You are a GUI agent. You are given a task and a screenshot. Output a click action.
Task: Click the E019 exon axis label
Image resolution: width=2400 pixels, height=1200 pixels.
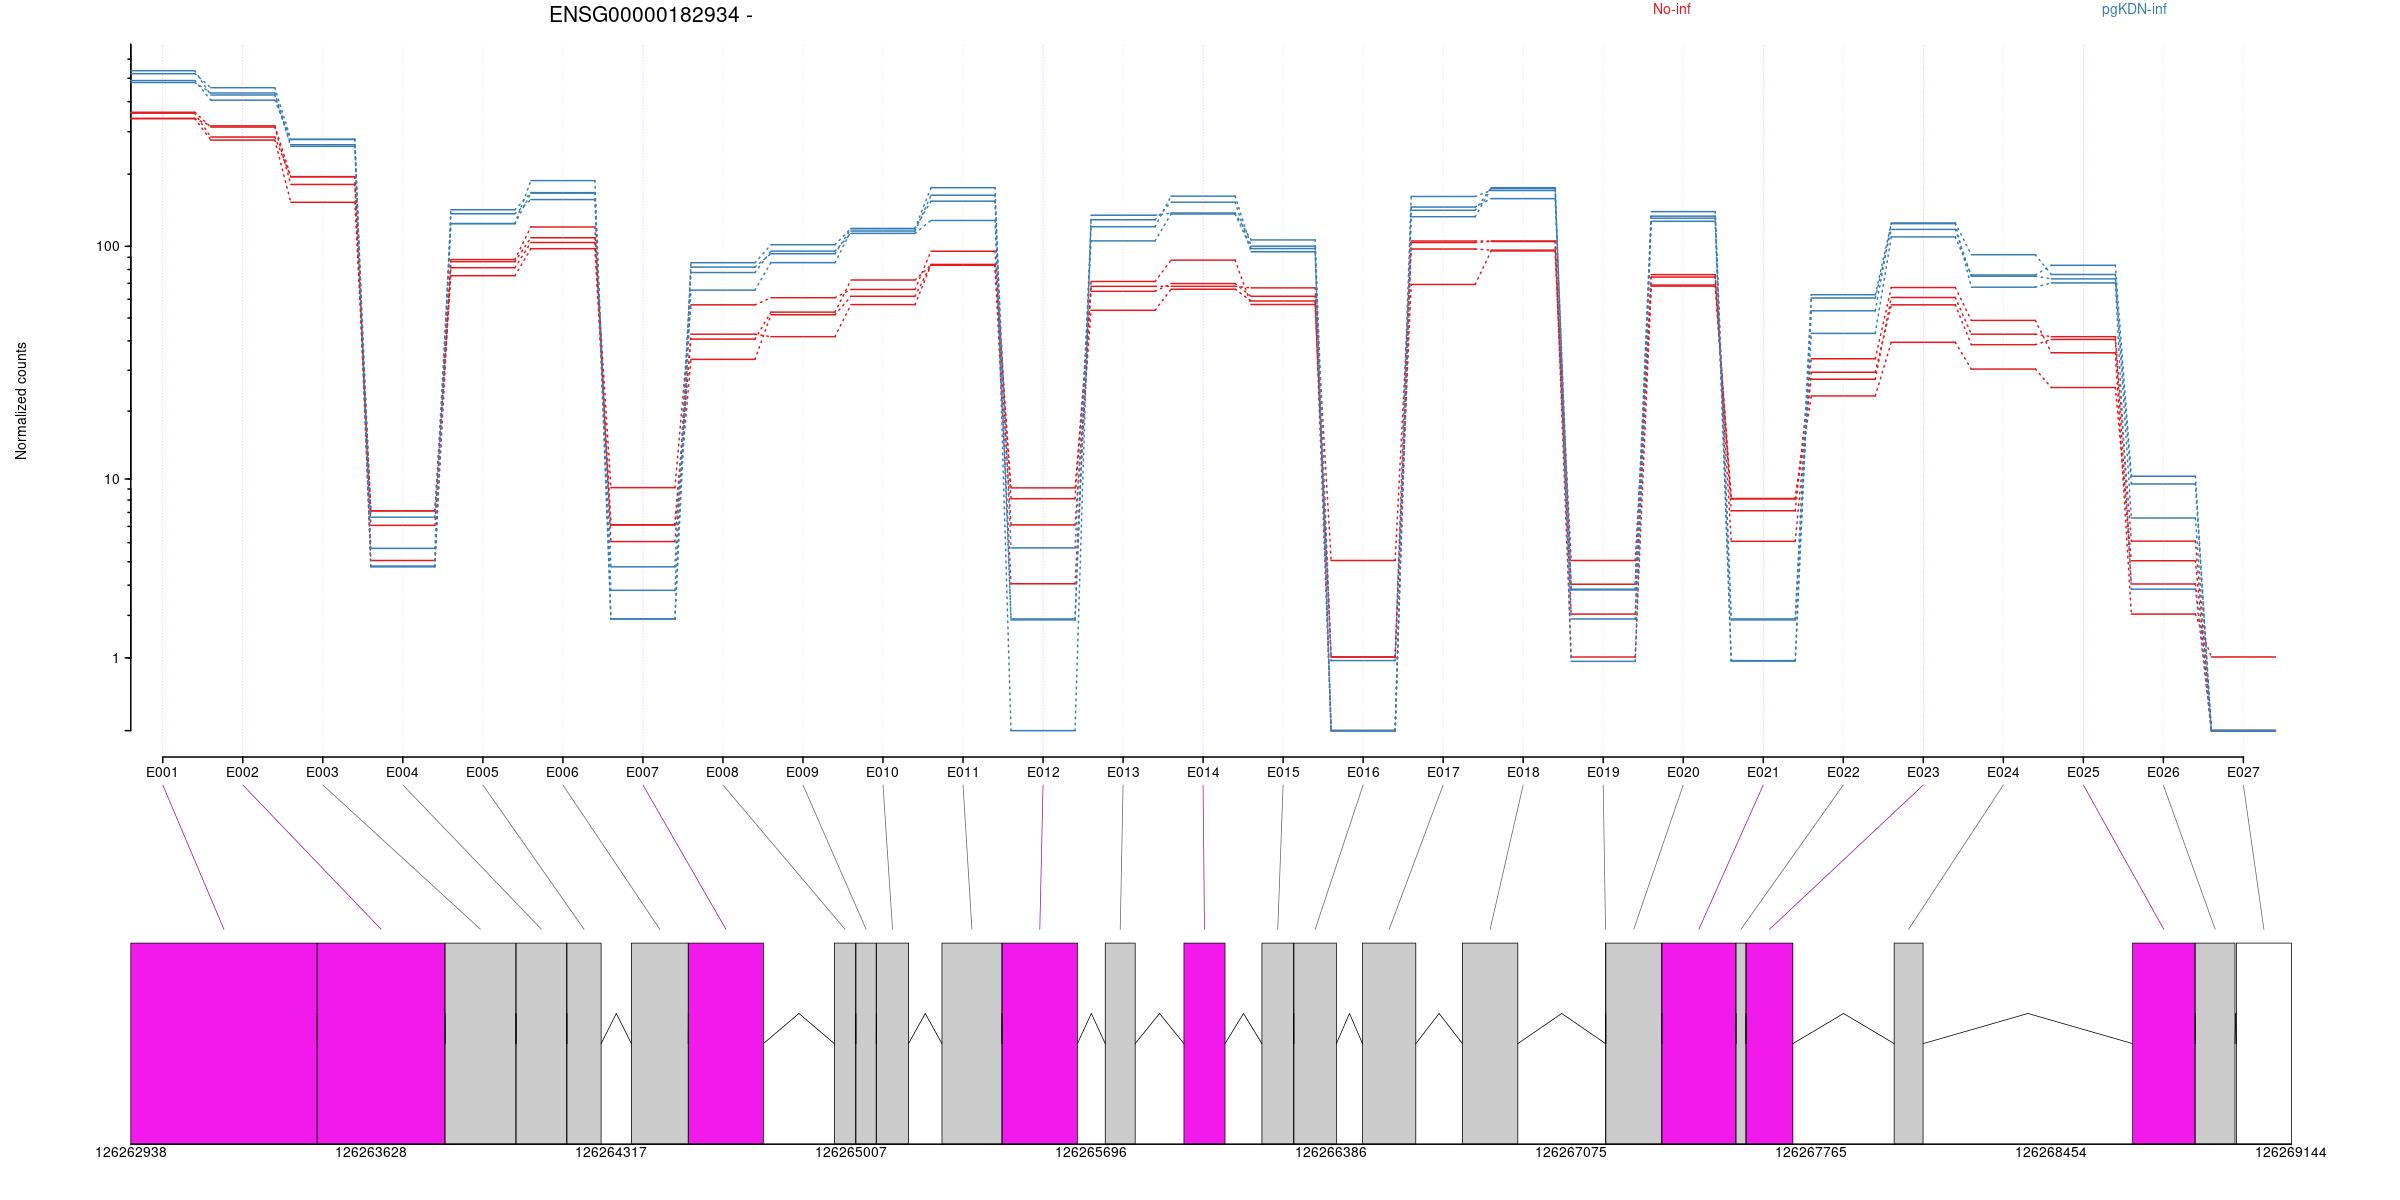pos(1603,772)
